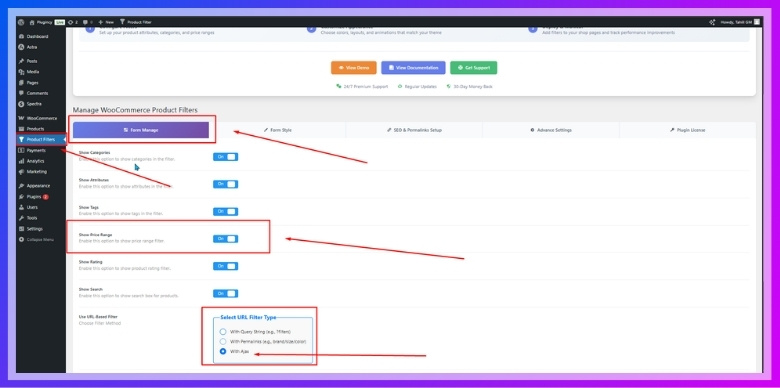This screenshot has width=780, height=388.
Task: Open the Advance Settings tab
Action: (x=551, y=130)
